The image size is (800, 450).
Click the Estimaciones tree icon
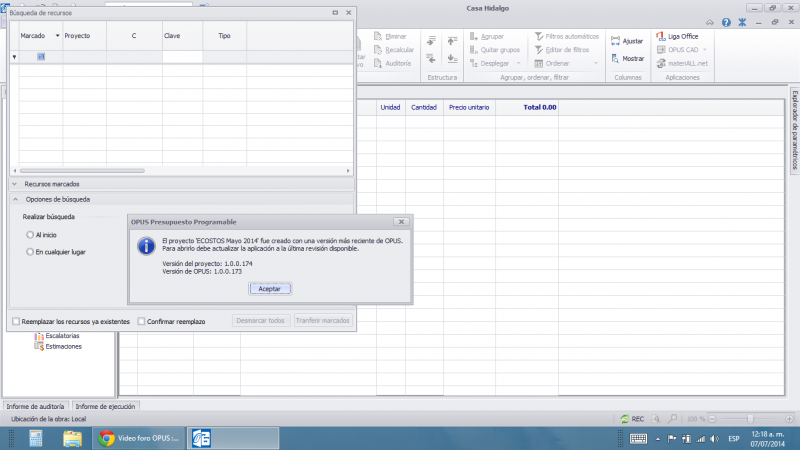[39, 346]
